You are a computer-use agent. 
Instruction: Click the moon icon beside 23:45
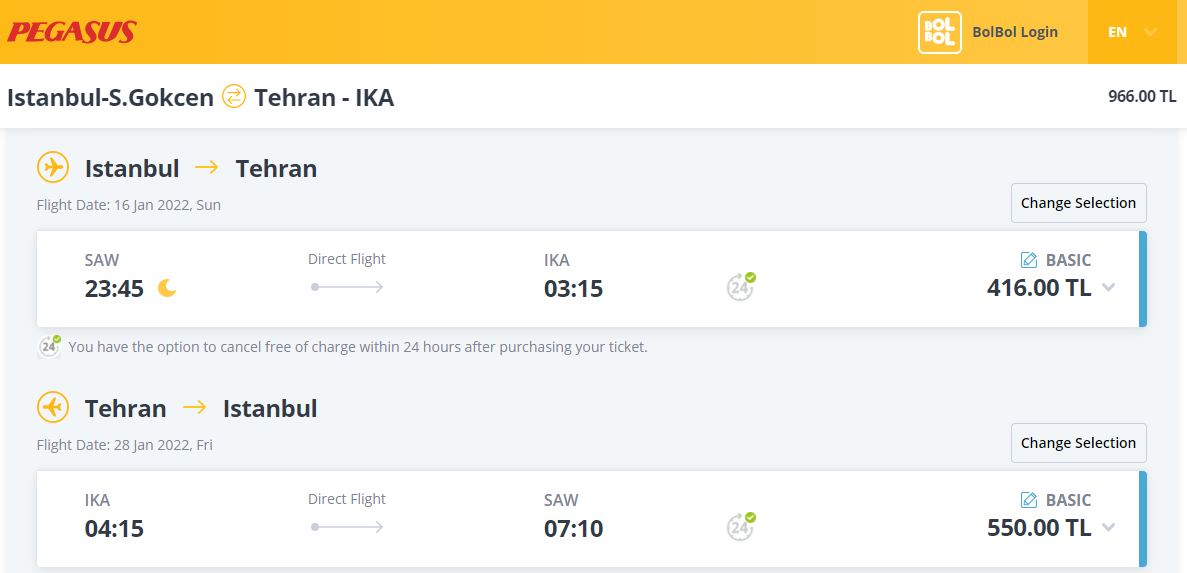click(x=167, y=288)
